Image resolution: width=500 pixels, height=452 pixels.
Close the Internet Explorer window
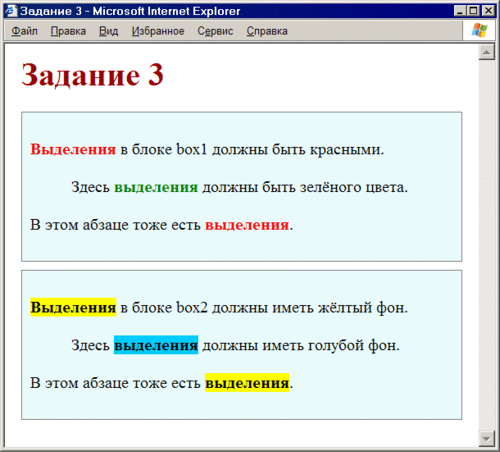pos(488,11)
